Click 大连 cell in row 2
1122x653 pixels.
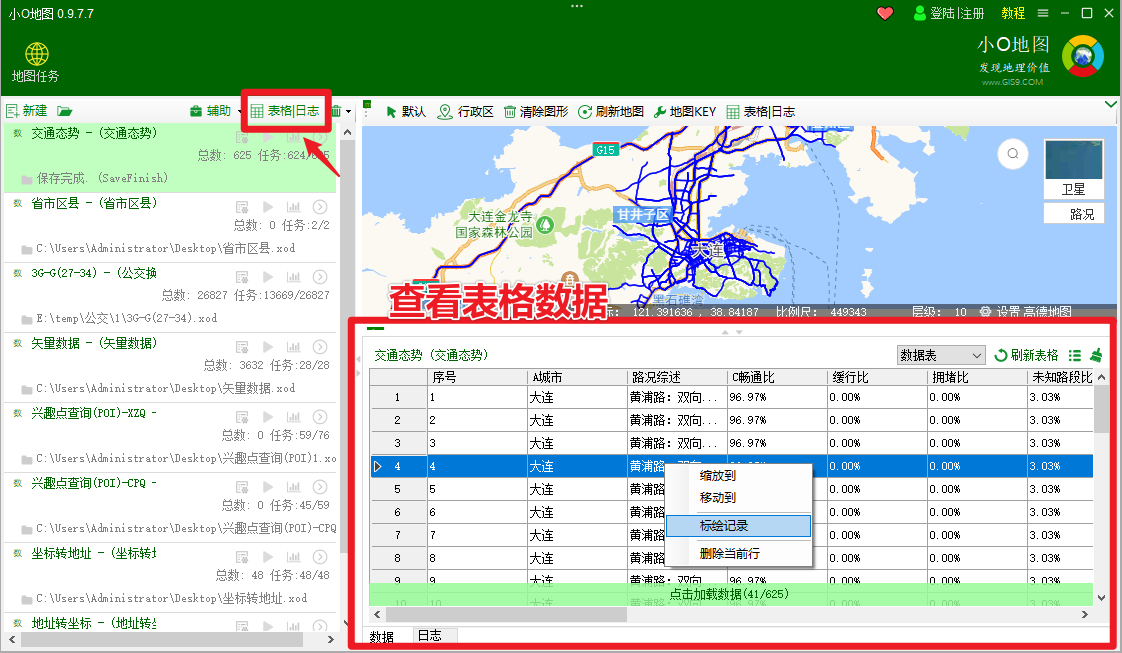click(x=577, y=421)
